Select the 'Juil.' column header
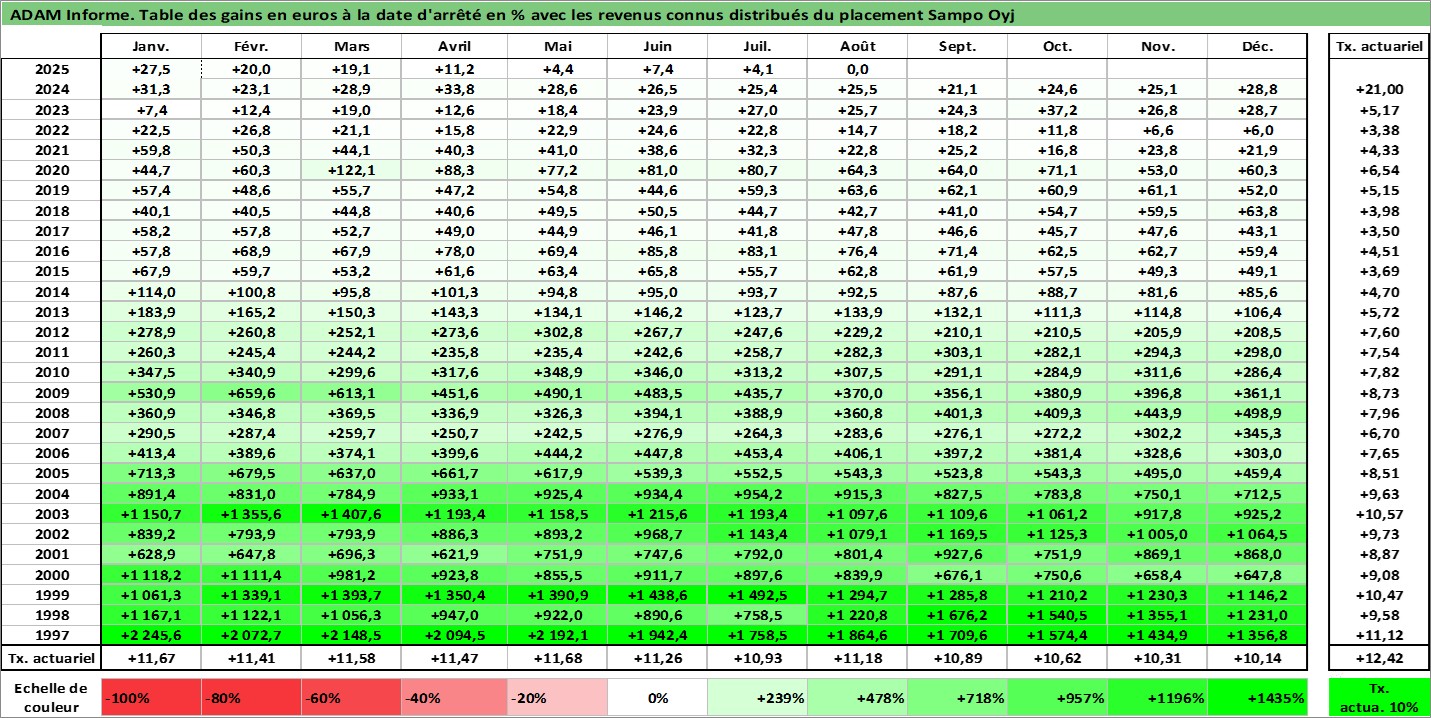Image resolution: width=1431 pixels, height=718 pixels. (x=757, y=47)
